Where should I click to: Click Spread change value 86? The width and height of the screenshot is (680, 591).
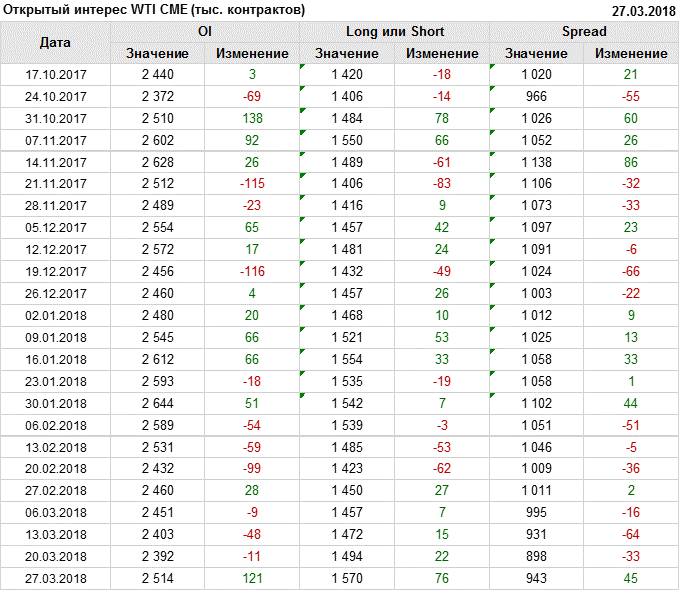631,162
